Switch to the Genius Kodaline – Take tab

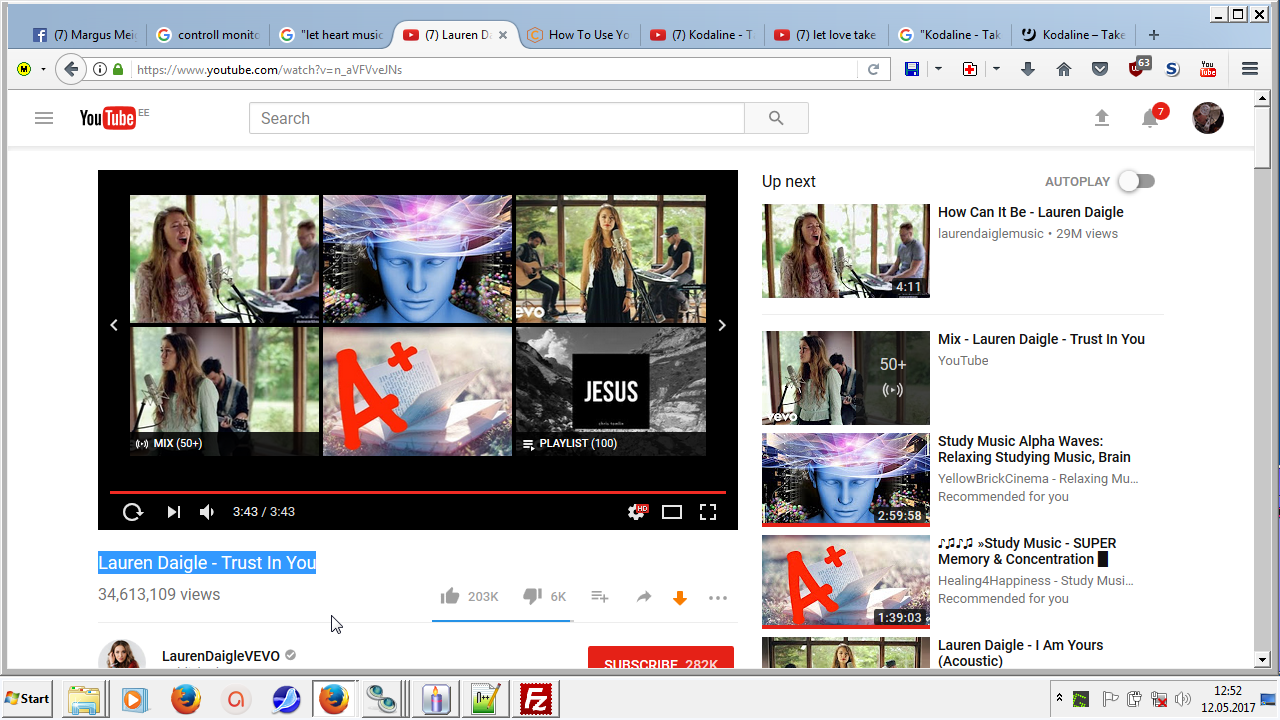(x=1074, y=35)
